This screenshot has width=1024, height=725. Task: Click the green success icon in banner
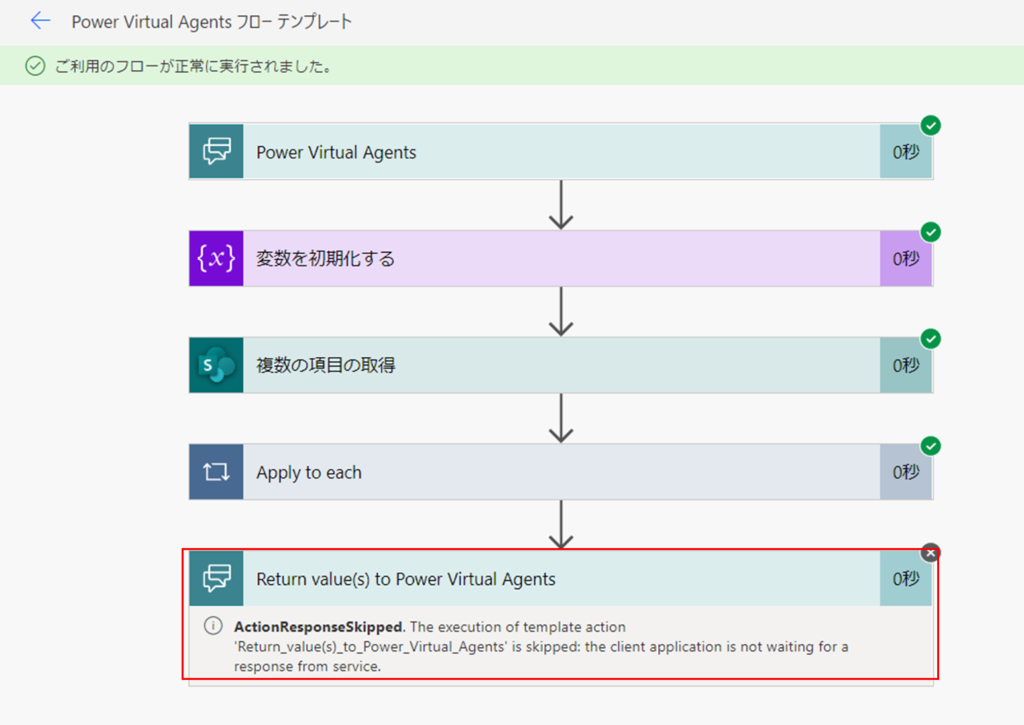click(35, 66)
